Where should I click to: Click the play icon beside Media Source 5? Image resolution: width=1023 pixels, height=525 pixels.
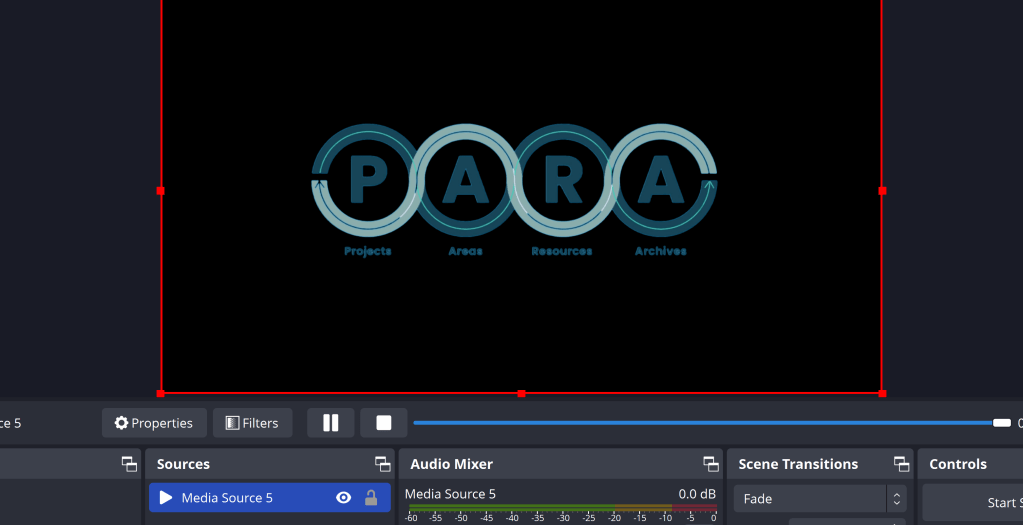[x=166, y=498]
